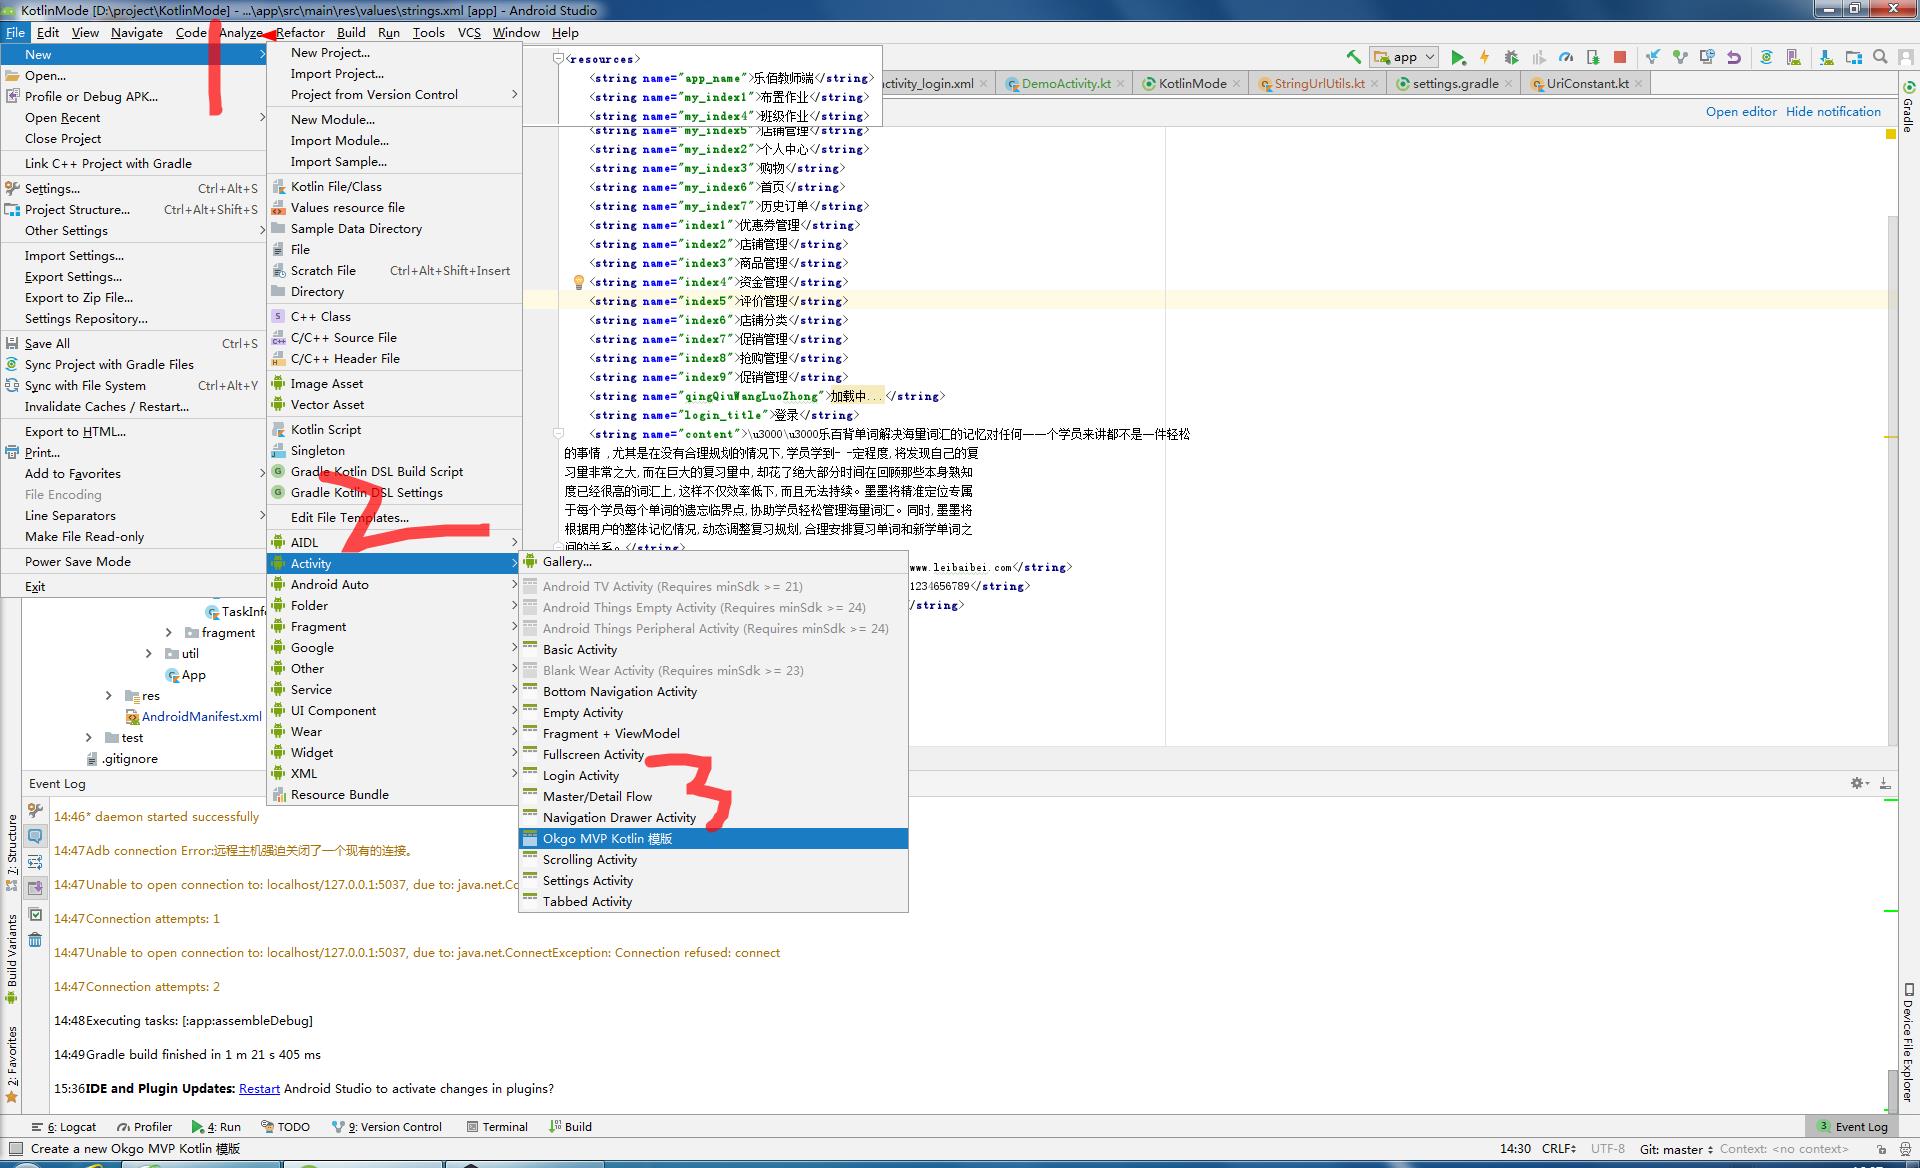Open Event Log settings wrench icon

(35, 810)
